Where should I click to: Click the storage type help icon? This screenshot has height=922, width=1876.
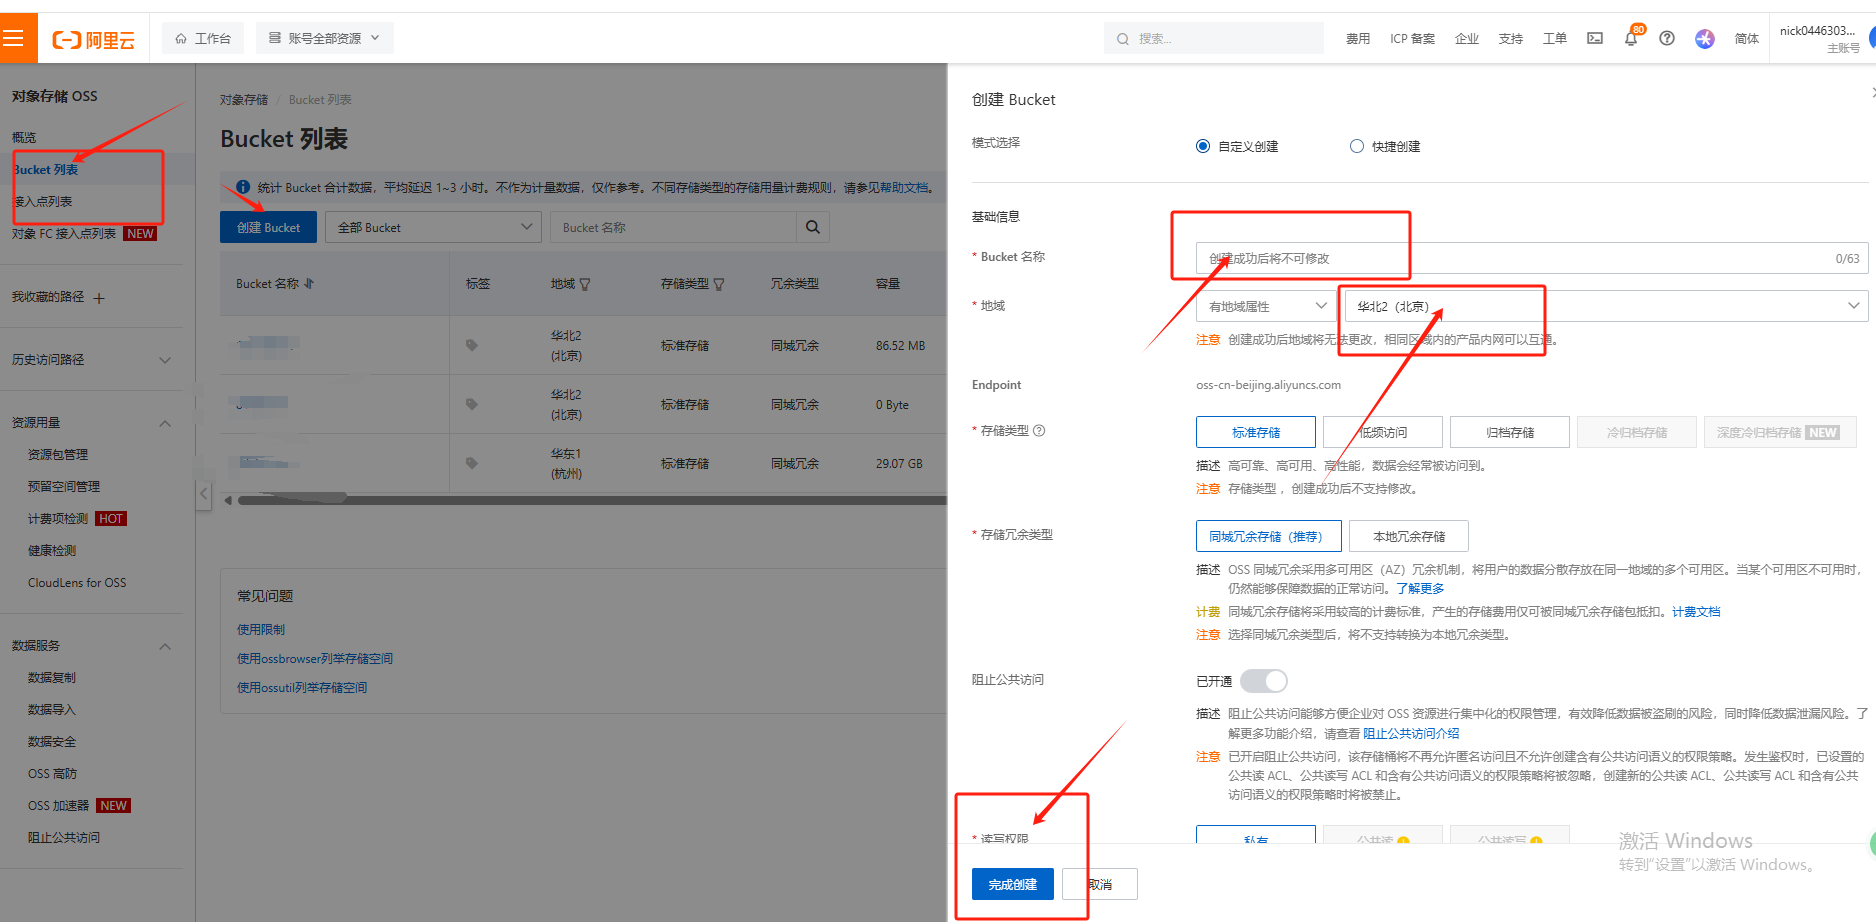(x=1039, y=431)
